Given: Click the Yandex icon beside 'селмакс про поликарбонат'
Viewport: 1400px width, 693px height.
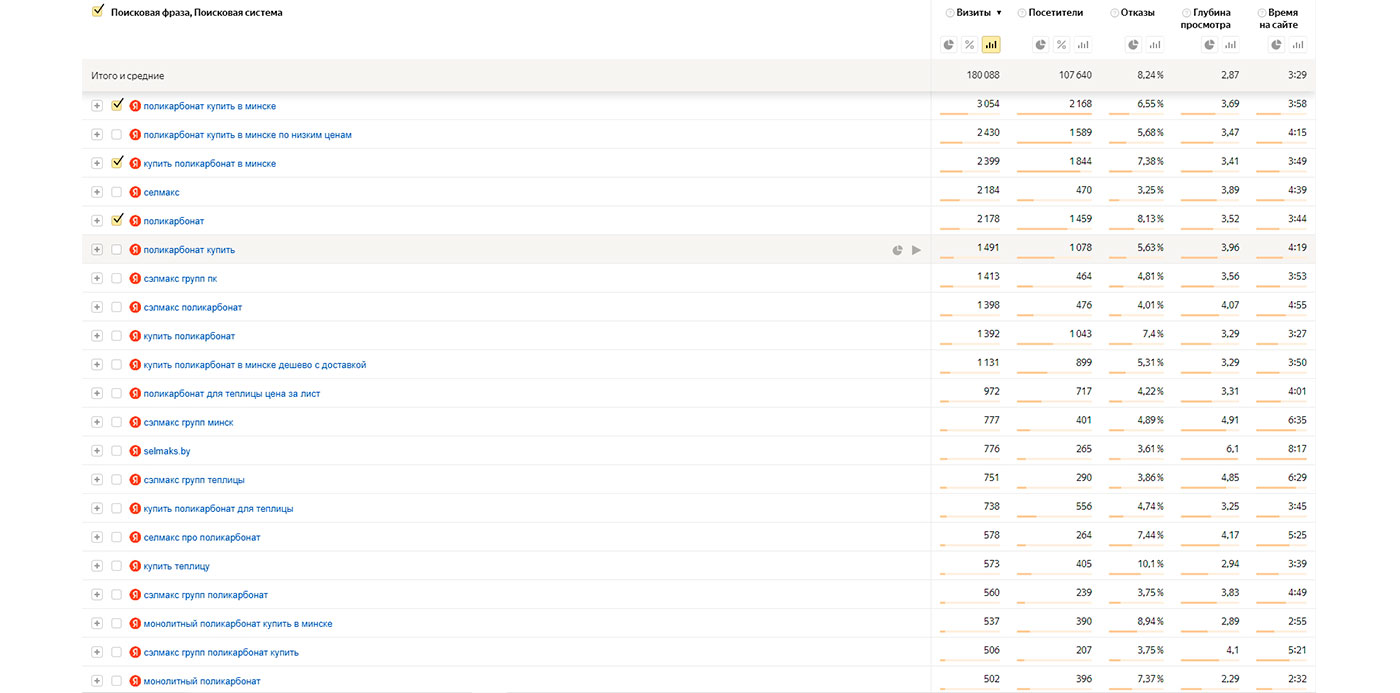Looking at the screenshot, I should point(135,537).
